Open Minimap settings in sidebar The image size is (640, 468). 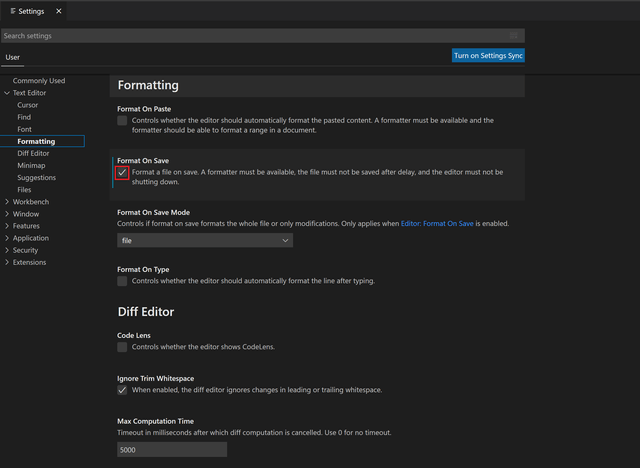[x=33, y=166]
